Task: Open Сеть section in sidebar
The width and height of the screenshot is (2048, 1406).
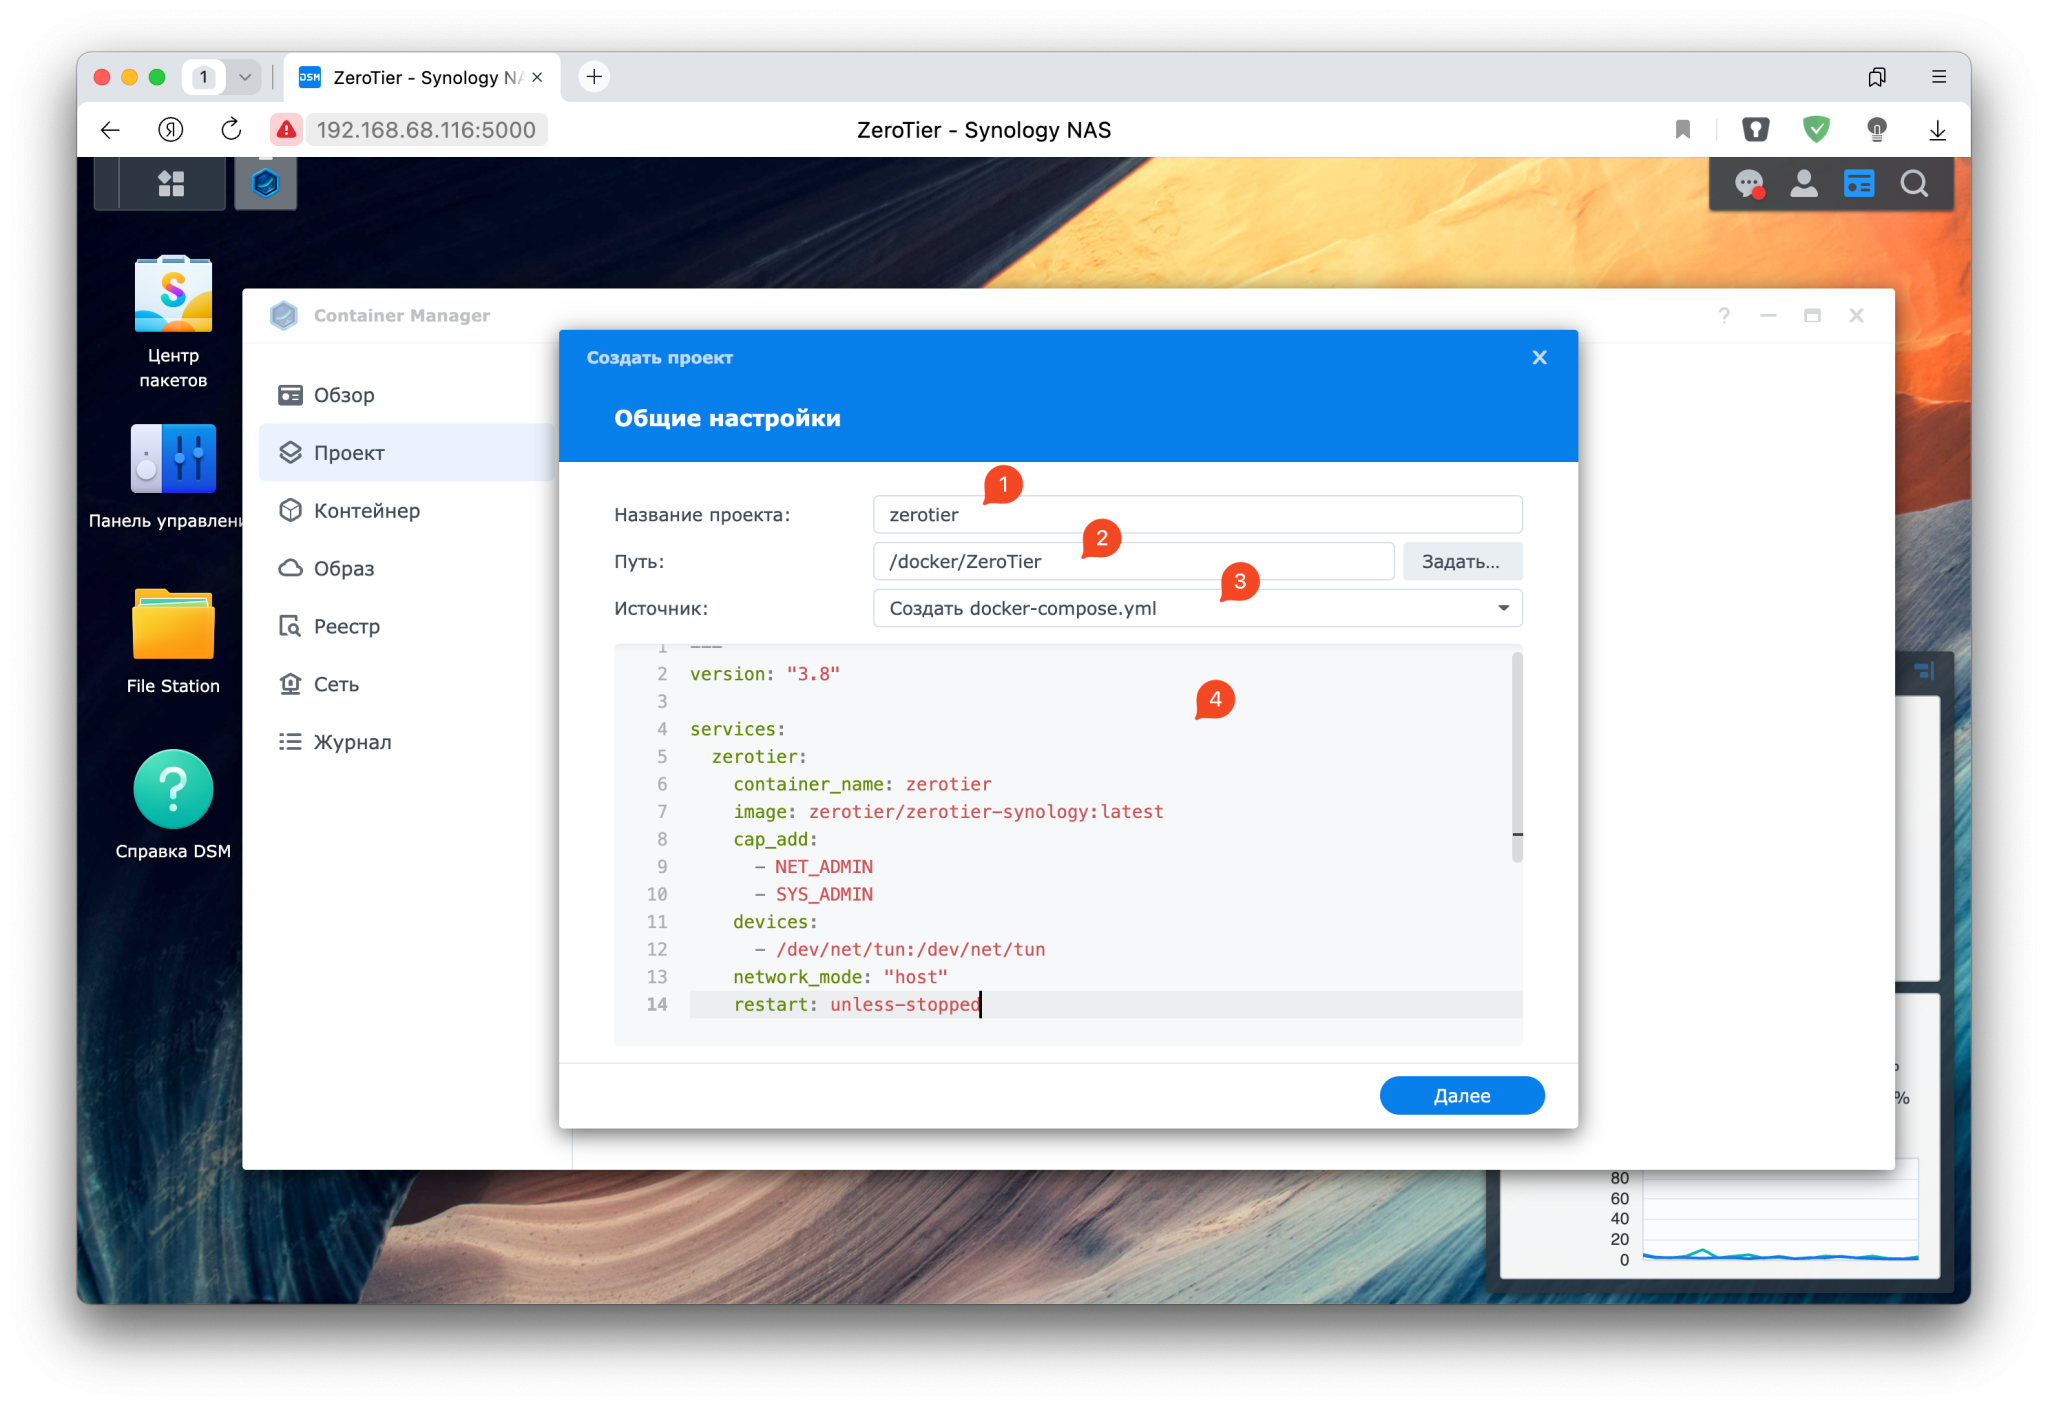Action: pyautogui.click(x=408, y=685)
